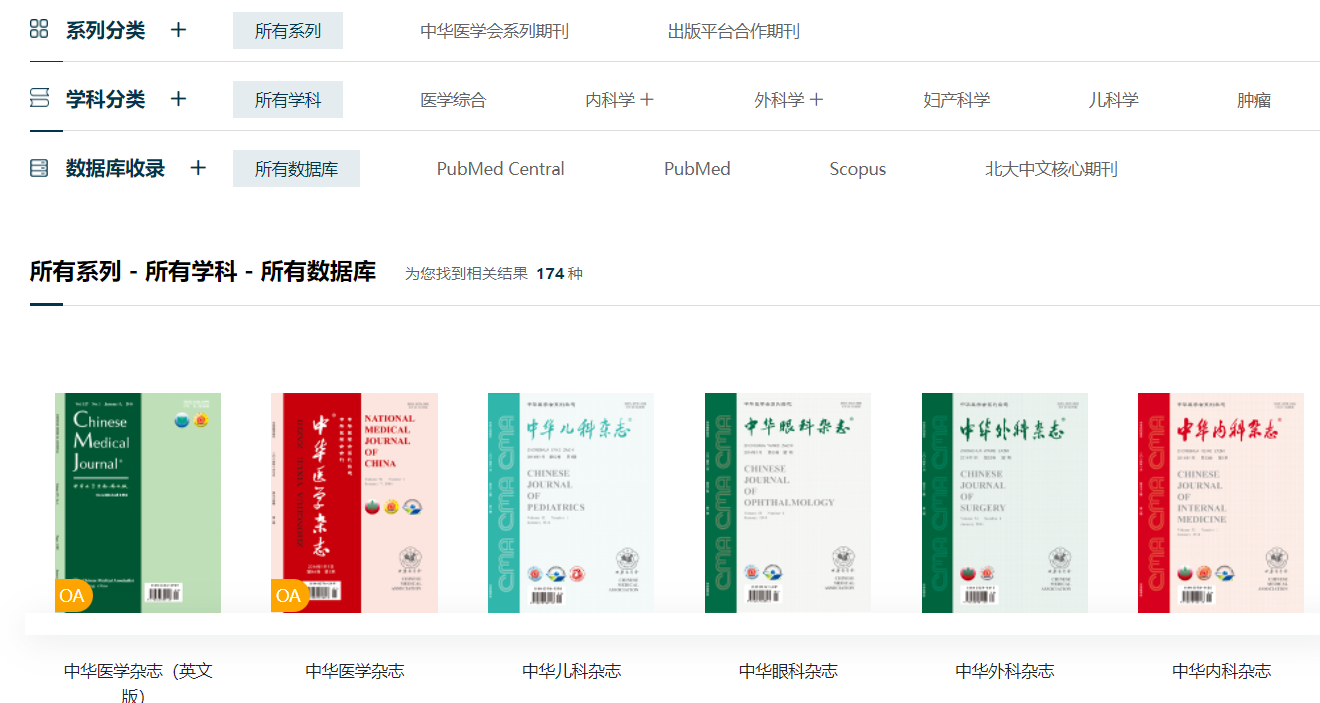Open the 中华外科杂志 title link

click(x=1005, y=671)
